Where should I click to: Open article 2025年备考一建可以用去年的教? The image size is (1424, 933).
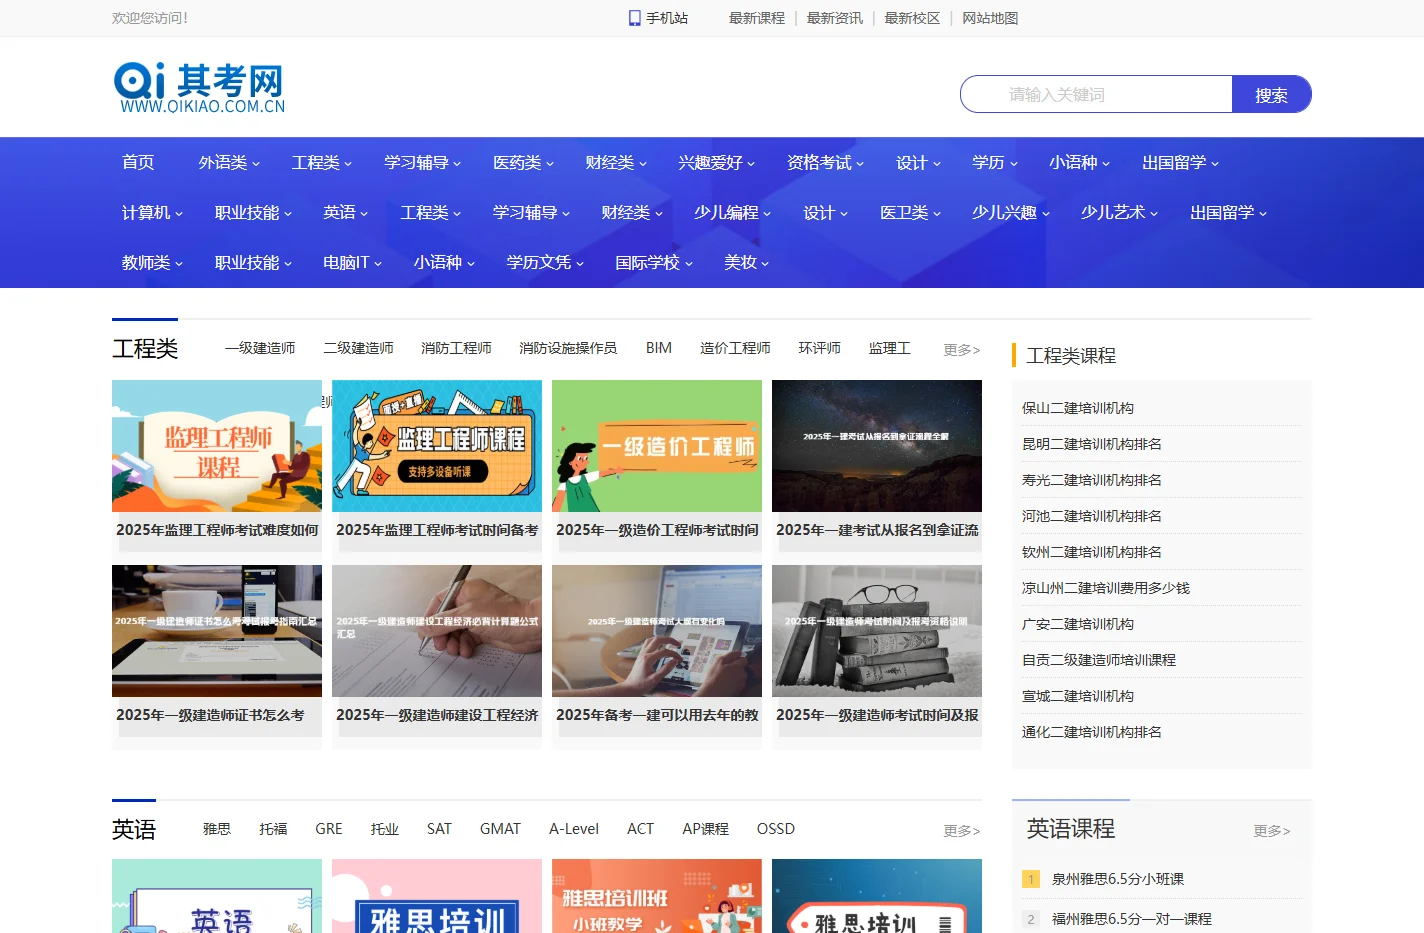coord(657,715)
